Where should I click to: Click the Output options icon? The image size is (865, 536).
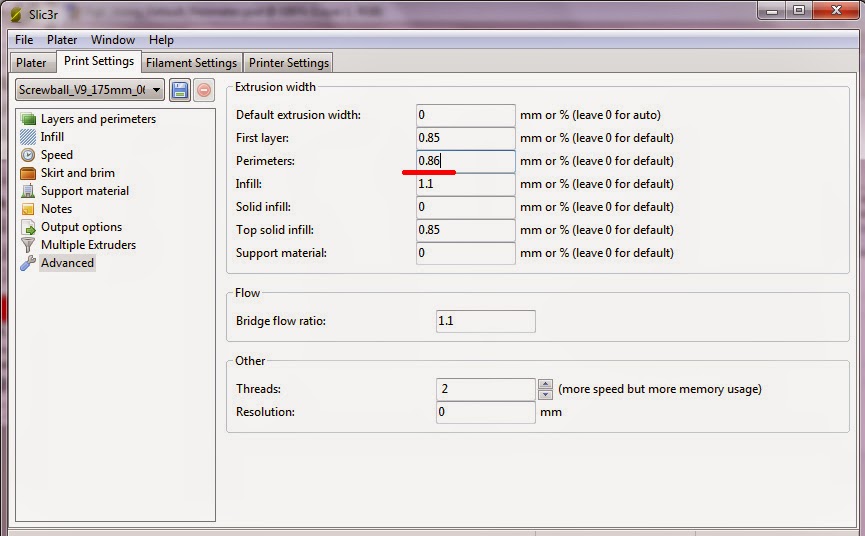[x=28, y=227]
